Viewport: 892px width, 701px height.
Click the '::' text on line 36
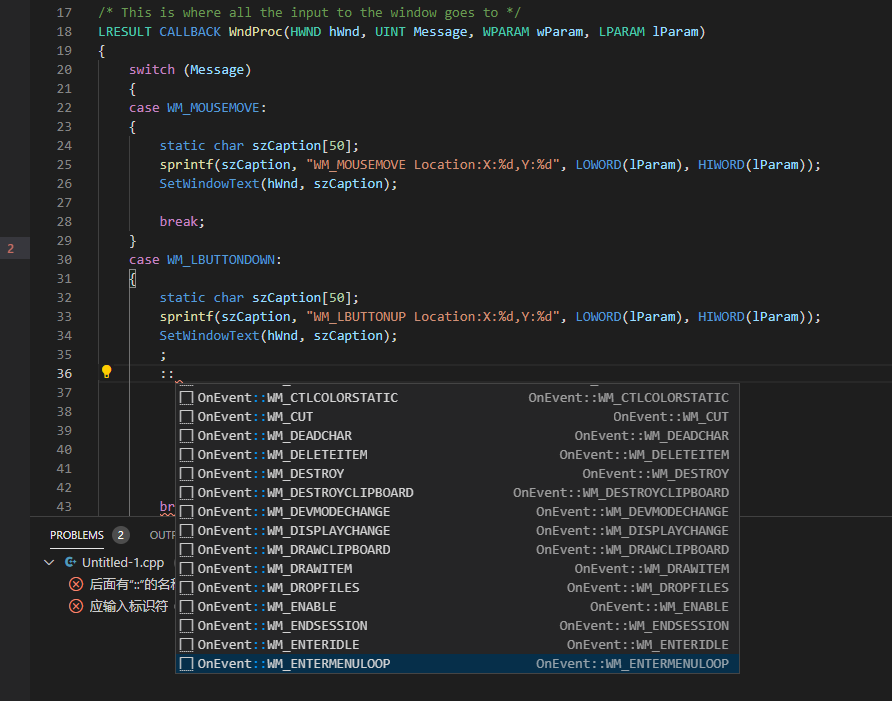pyautogui.click(x=167, y=374)
